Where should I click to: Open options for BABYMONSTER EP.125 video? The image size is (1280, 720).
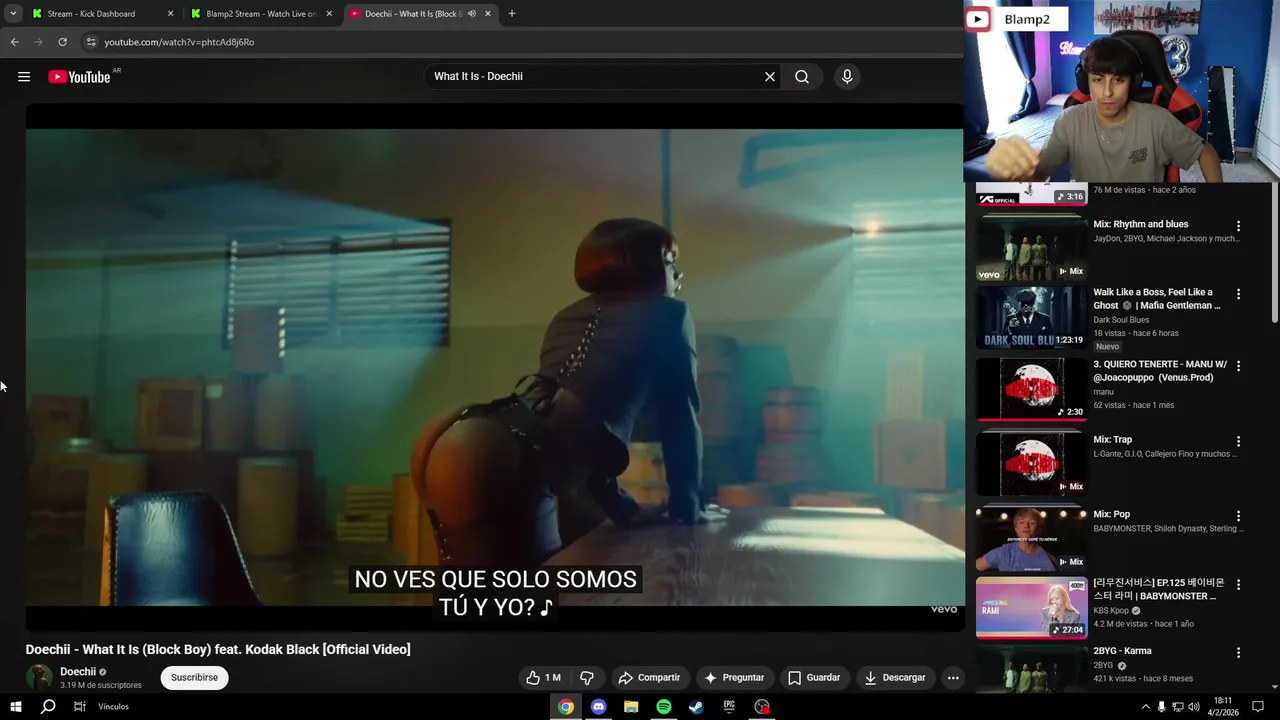tap(1238, 585)
